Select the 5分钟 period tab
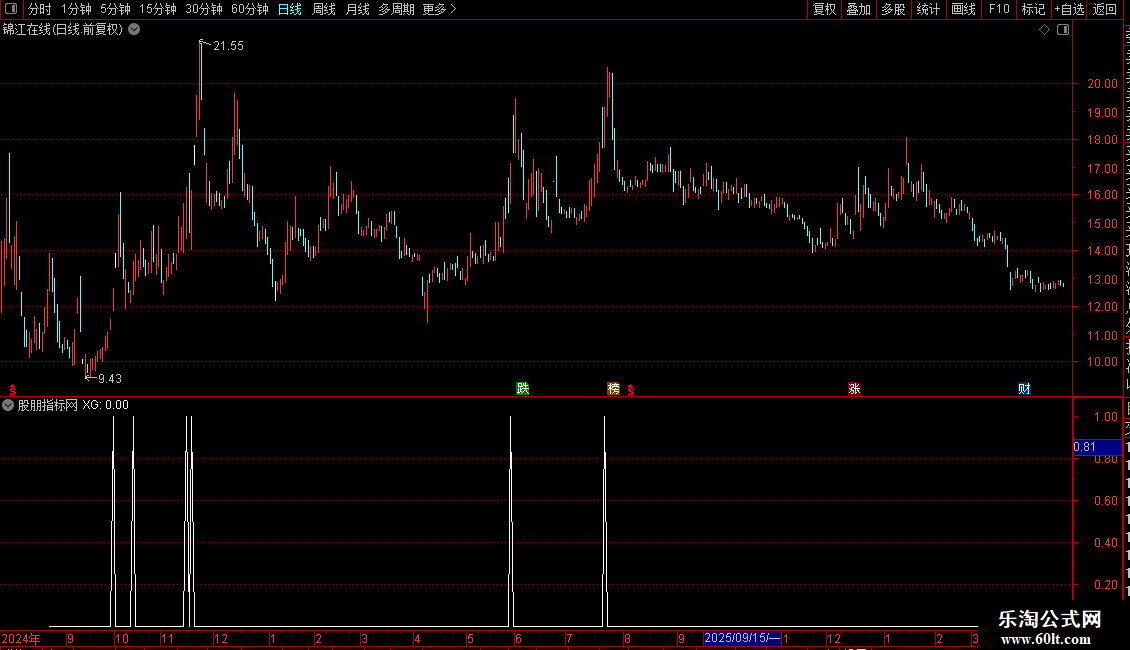This screenshot has width=1130, height=650. (115, 9)
